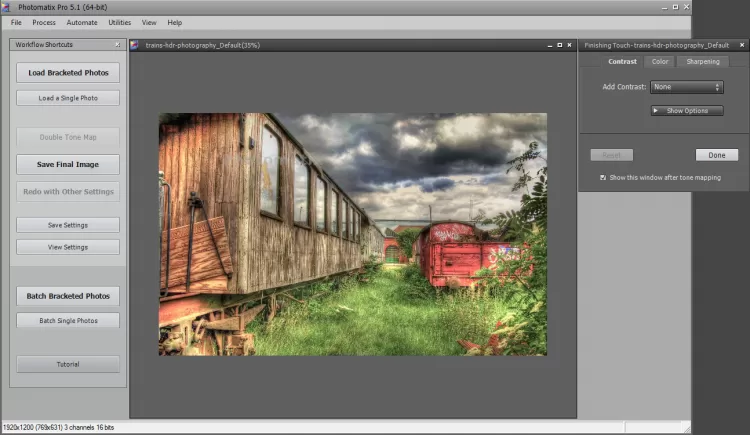The width and height of the screenshot is (750, 435).
Task: Minimize the trains-hdr-photography image window
Action: pyautogui.click(x=550, y=45)
